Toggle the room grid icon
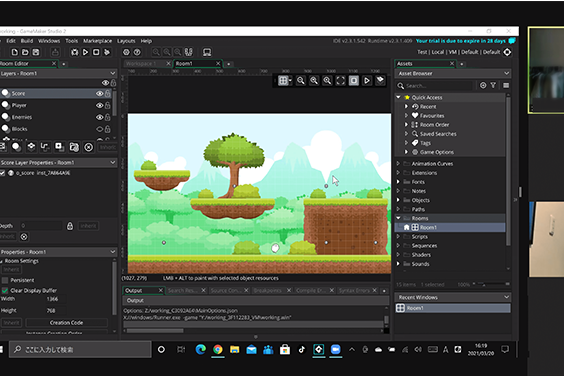564x376 pixels. pyautogui.click(x=283, y=81)
